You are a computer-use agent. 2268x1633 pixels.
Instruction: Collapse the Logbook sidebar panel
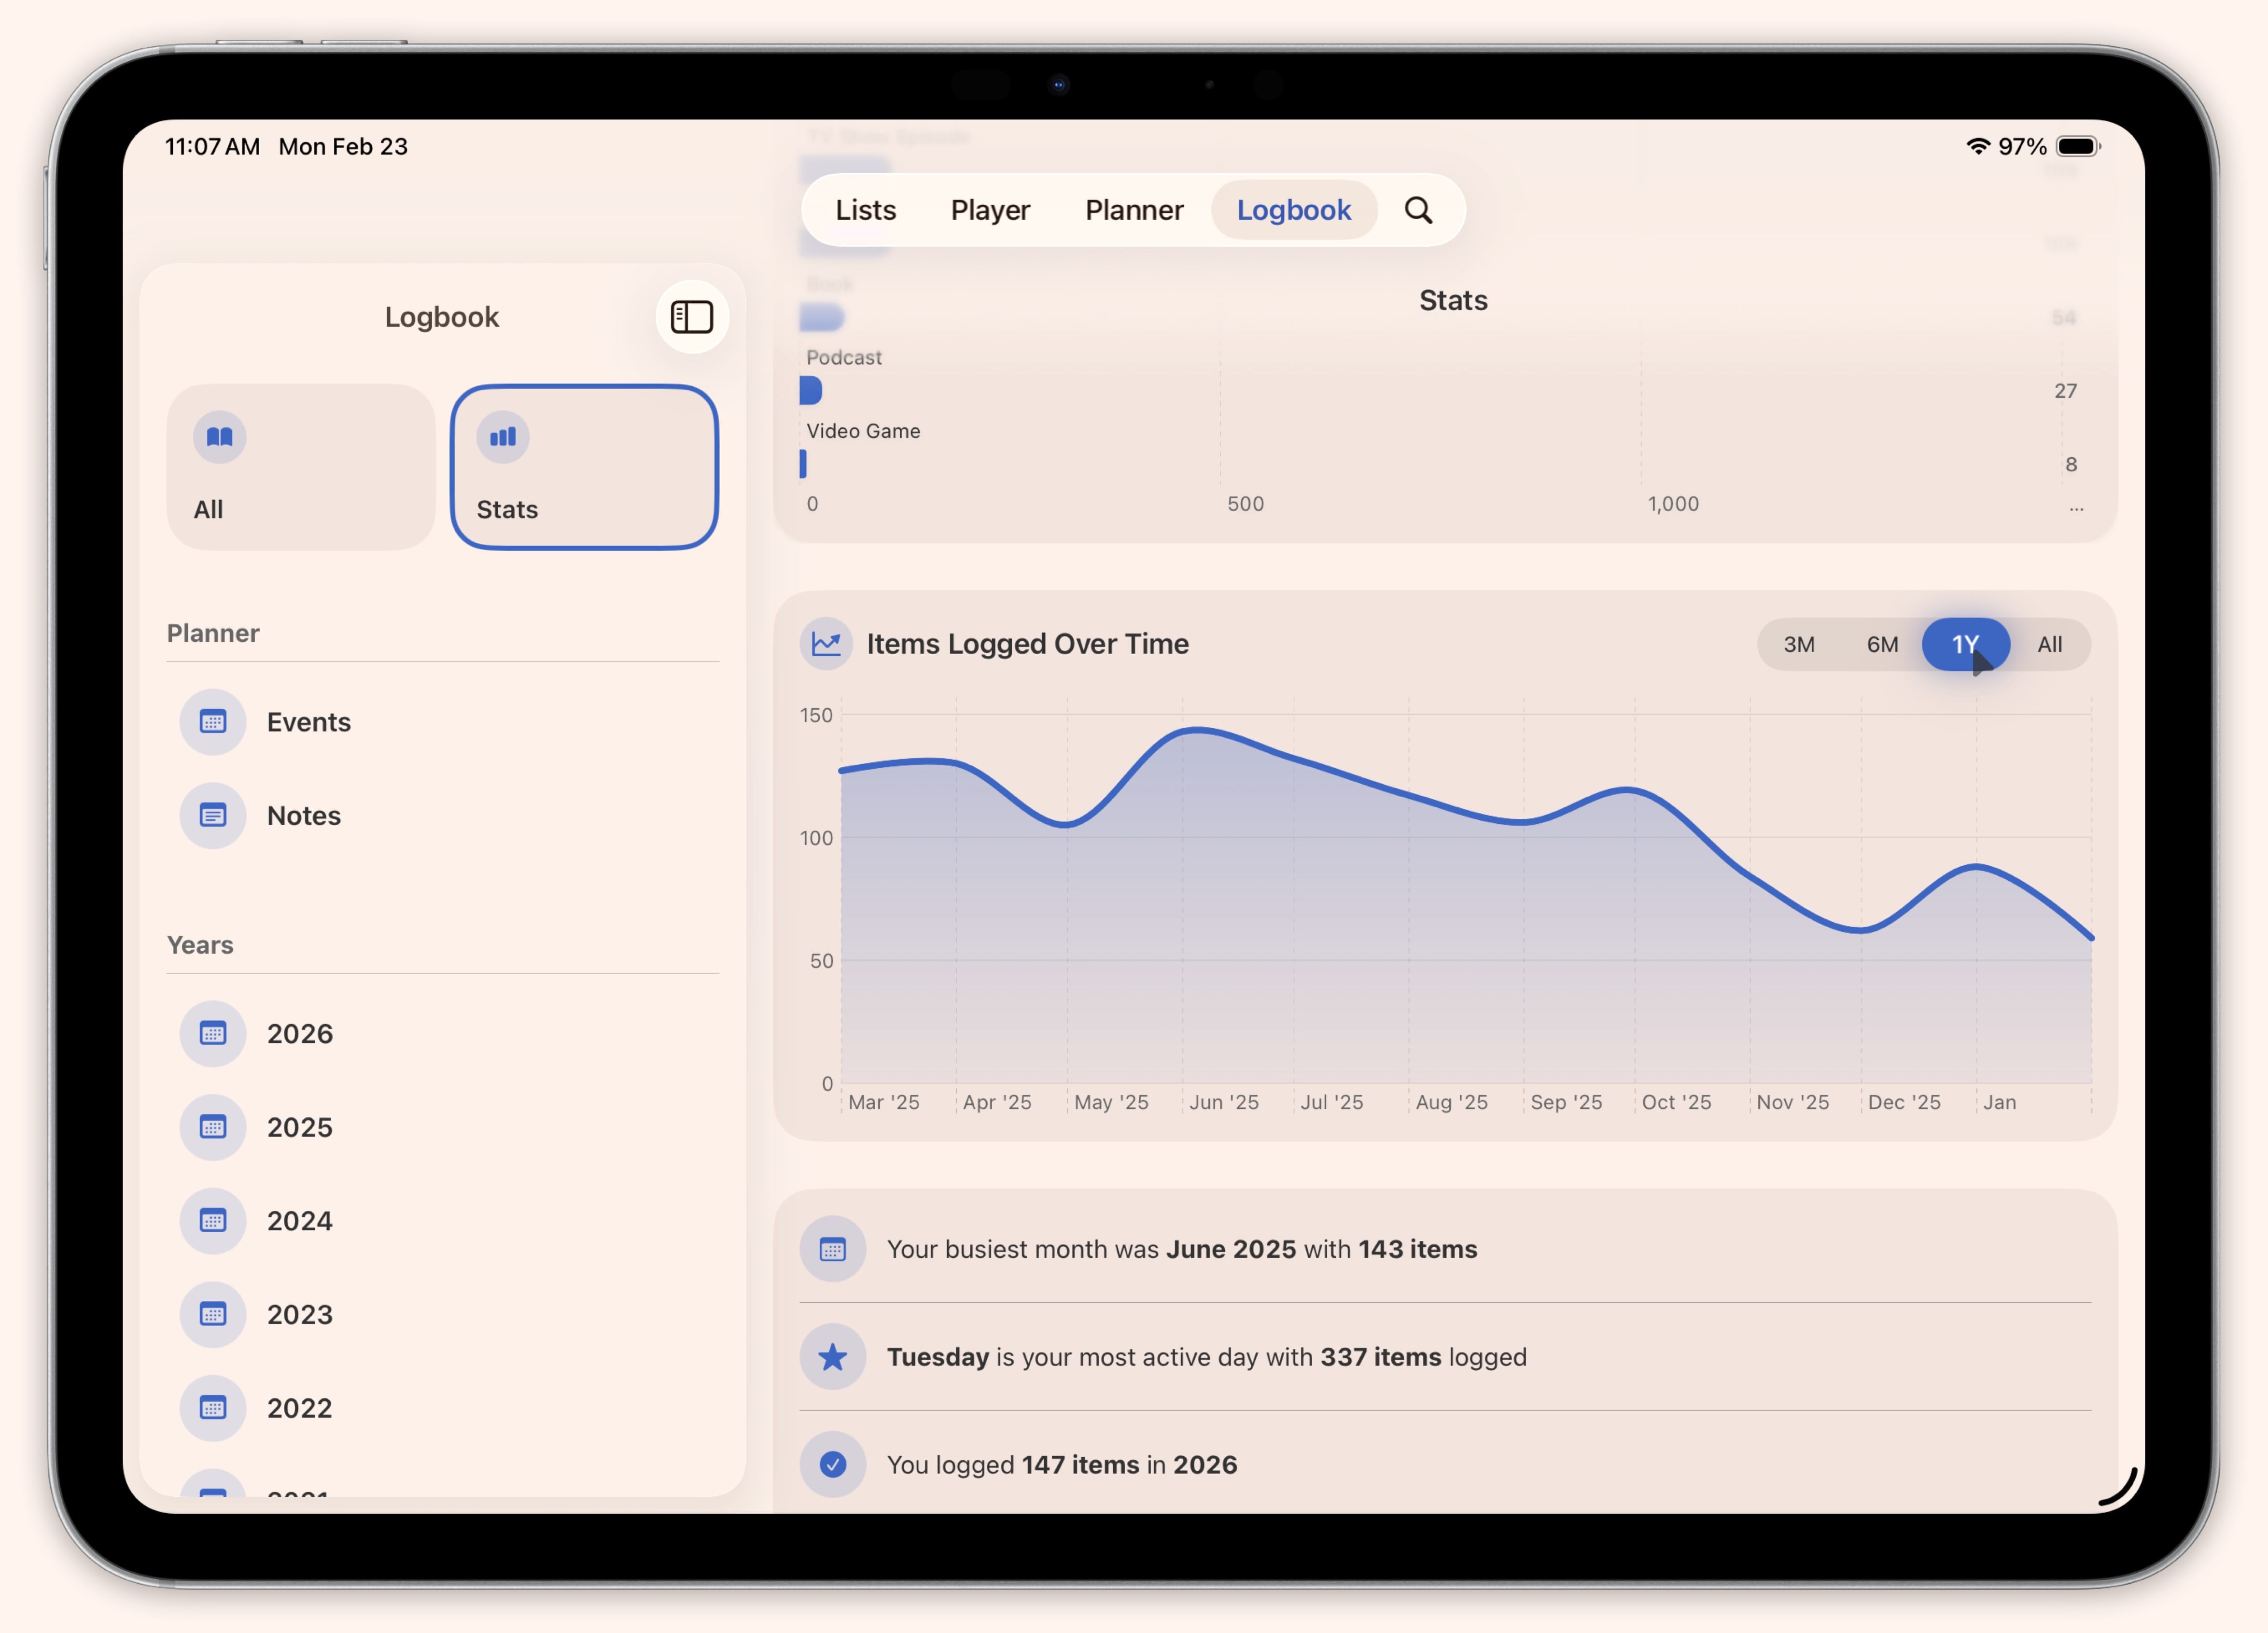pos(691,317)
